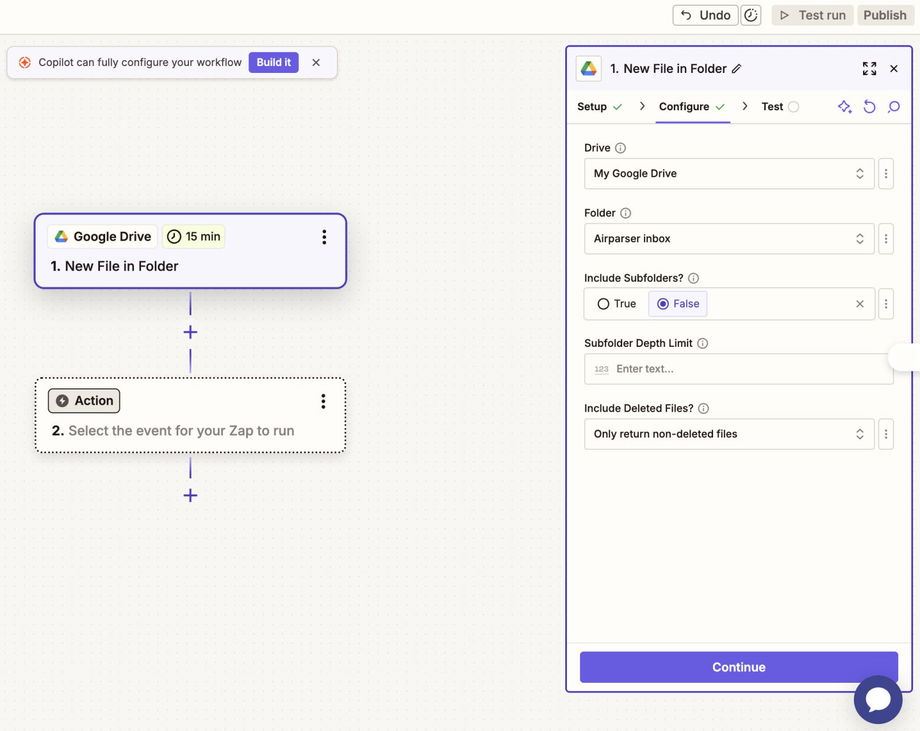Expand the step panel to fullscreen
920x731 pixels.
870,69
